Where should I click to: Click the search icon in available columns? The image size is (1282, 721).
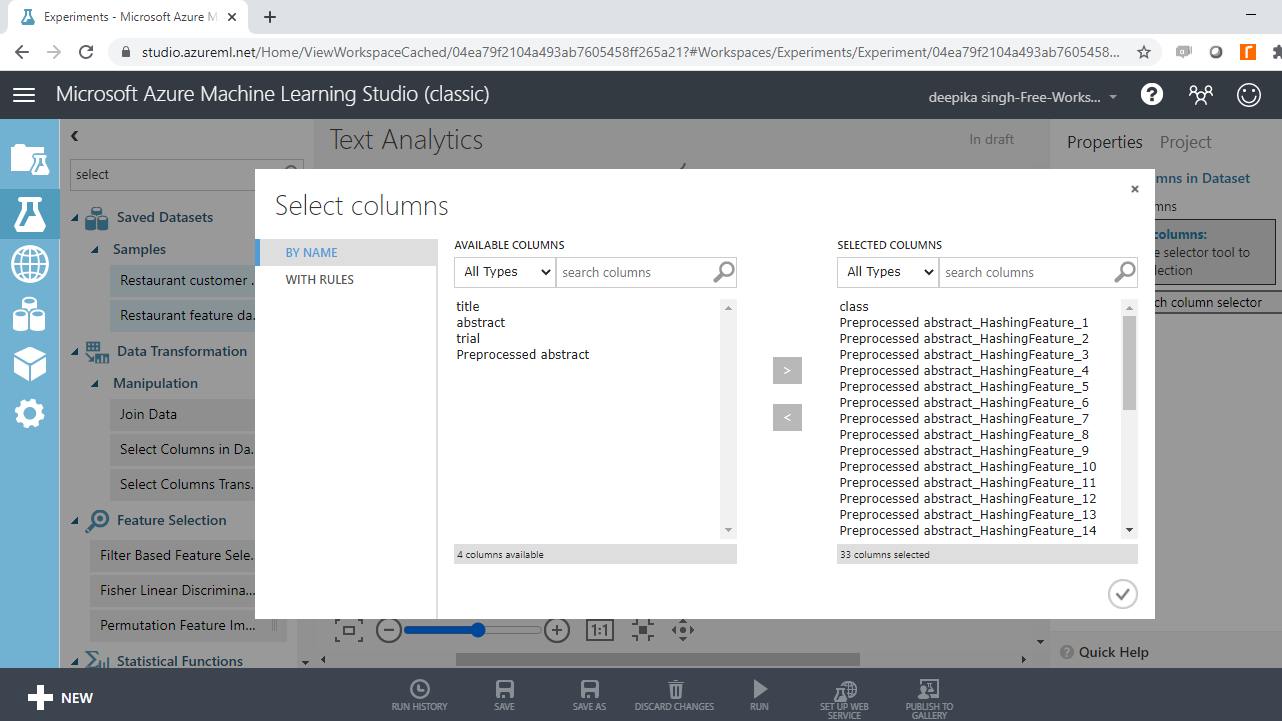pos(724,272)
